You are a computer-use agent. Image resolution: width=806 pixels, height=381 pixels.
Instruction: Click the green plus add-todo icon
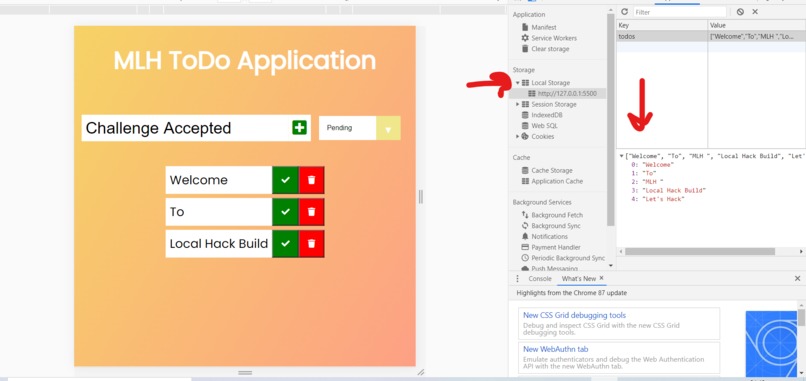[299, 128]
